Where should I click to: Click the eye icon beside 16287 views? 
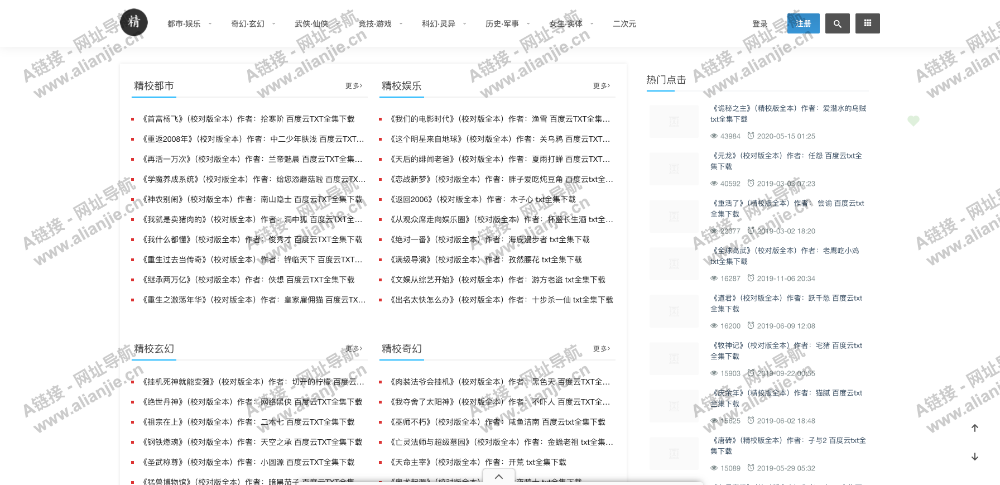(714, 278)
